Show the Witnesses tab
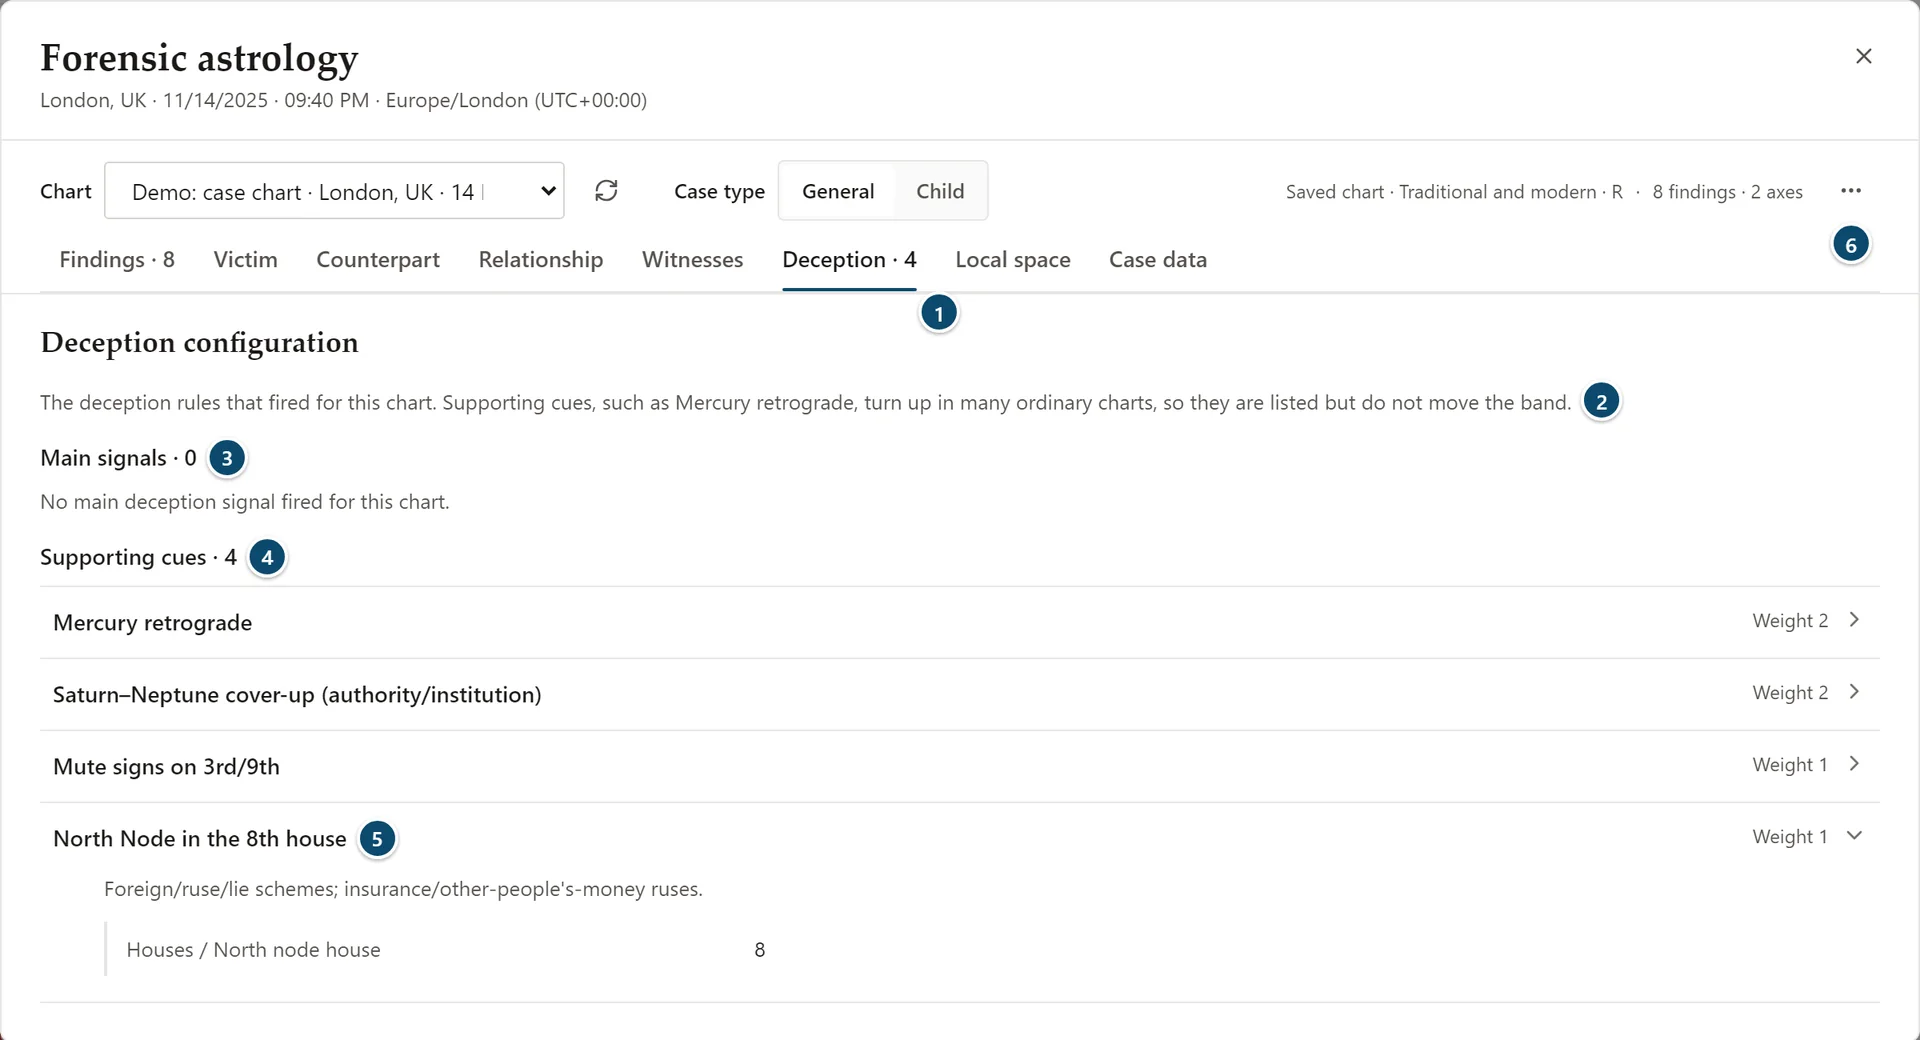The image size is (1920, 1040). click(x=693, y=260)
